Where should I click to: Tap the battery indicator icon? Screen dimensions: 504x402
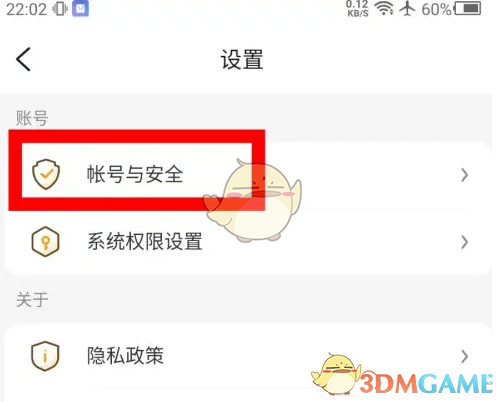468,8
